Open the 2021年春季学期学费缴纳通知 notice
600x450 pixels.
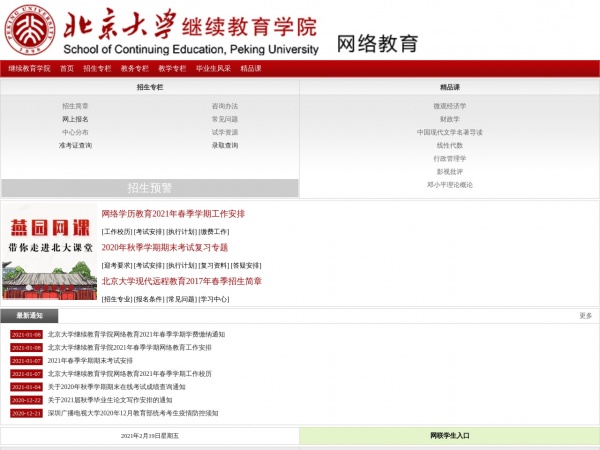click(x=136, y=334)
